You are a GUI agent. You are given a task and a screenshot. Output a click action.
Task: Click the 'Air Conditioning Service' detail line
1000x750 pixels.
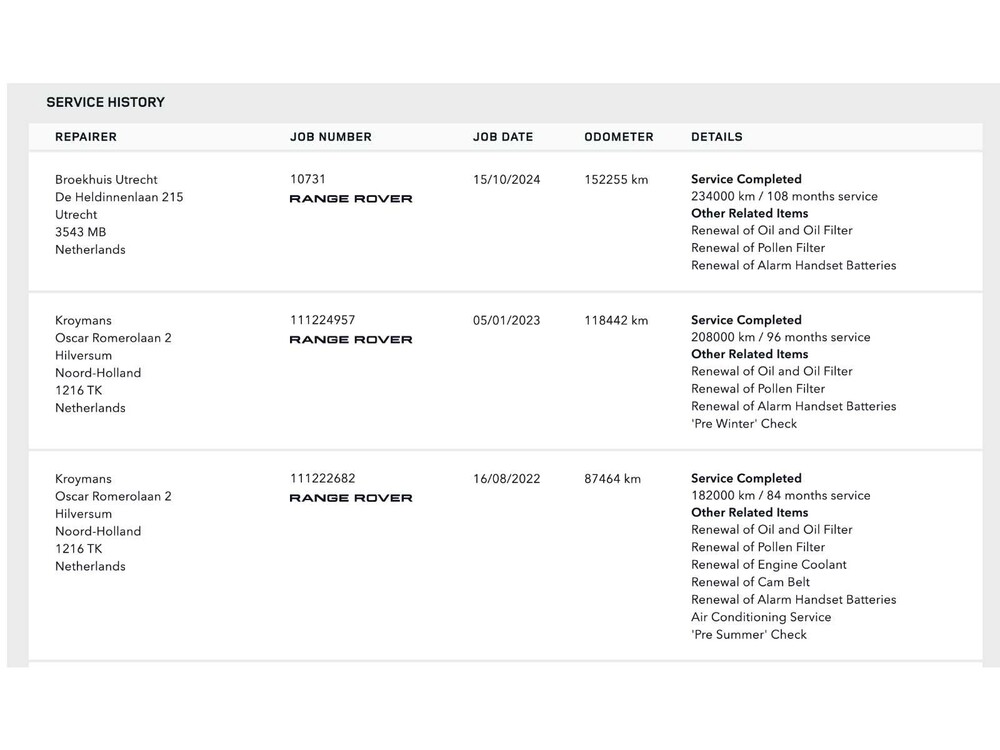(761, 617)
